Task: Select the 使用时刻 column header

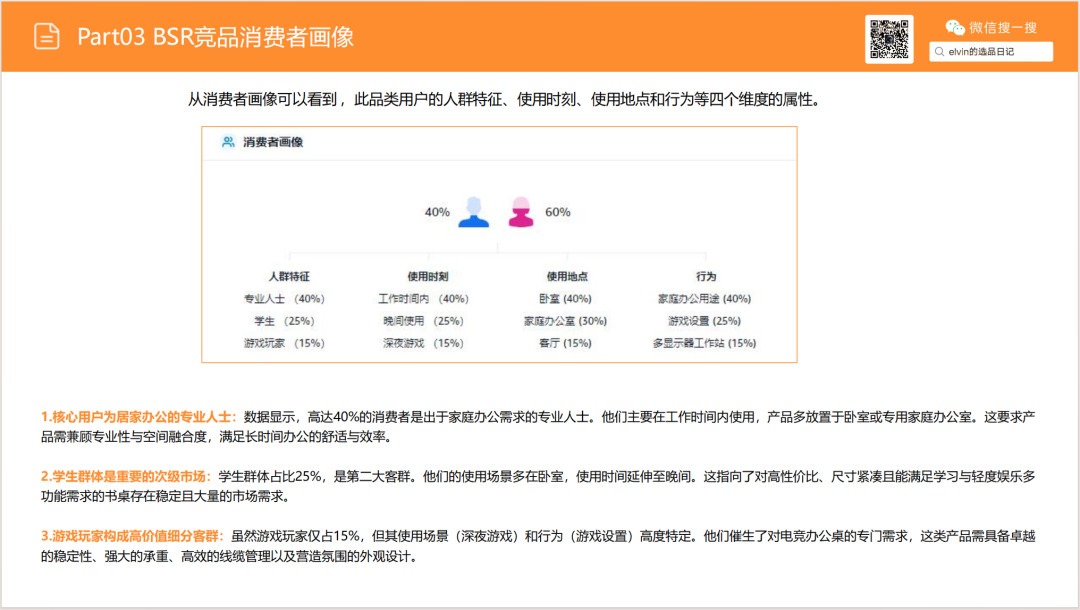Action: (428, 276)
